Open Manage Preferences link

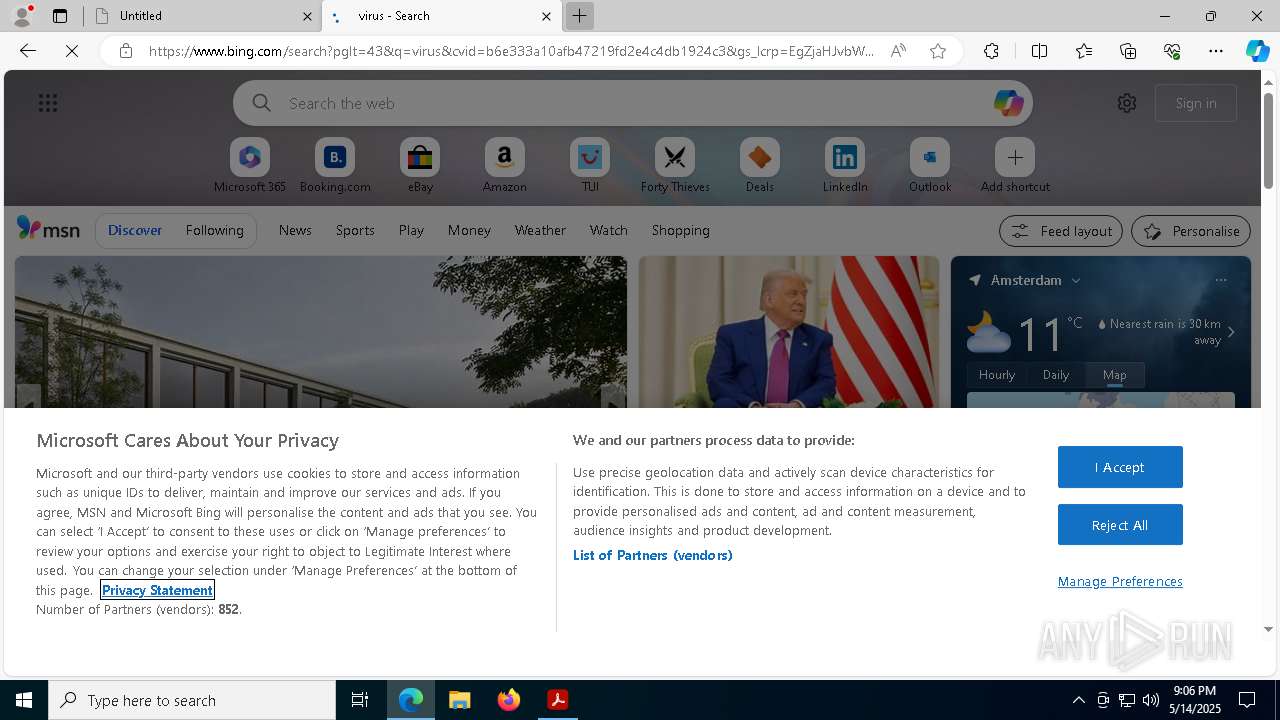pyautogui.click(x=1120, y=581)
